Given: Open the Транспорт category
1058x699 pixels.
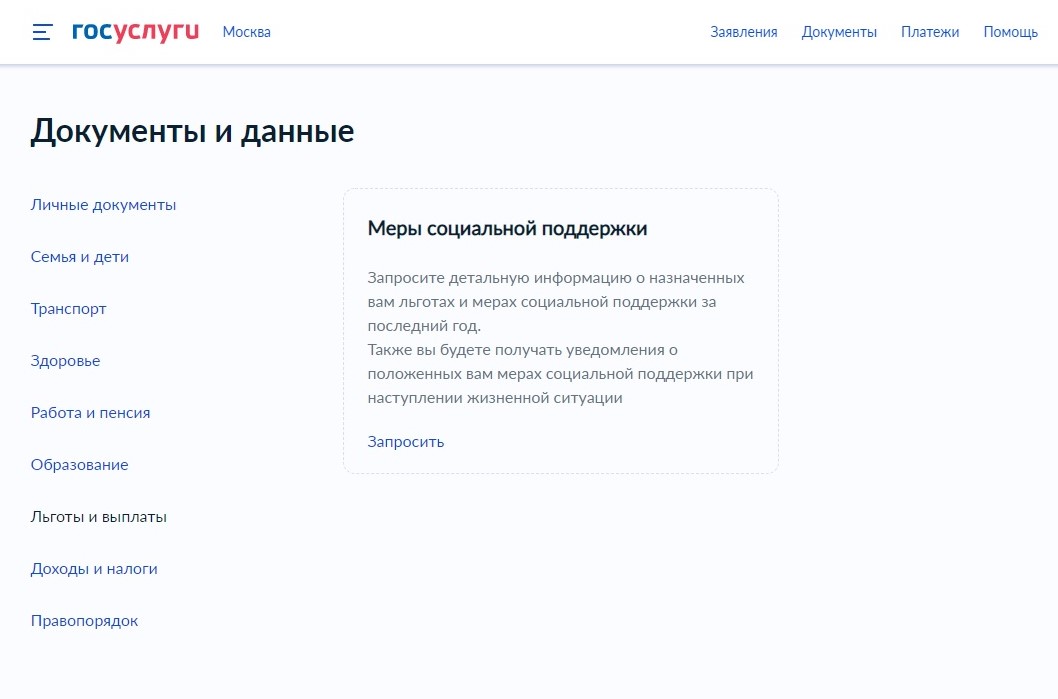Looking at the screenshot, I should point(68,309).
